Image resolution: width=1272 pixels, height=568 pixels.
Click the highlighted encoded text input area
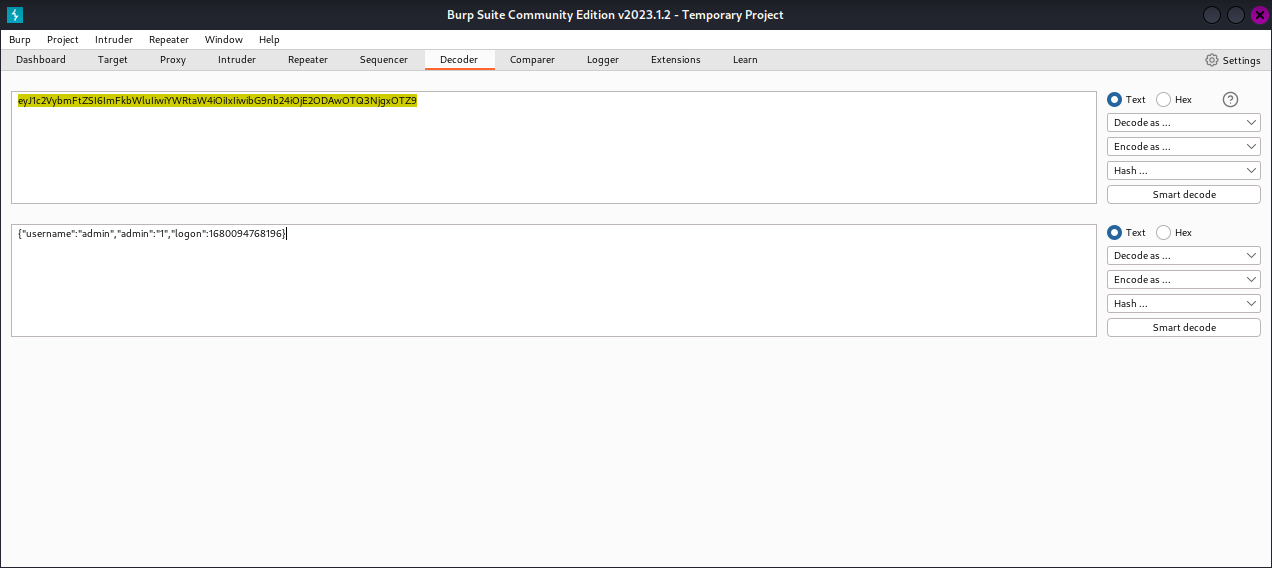coord(217,100)
